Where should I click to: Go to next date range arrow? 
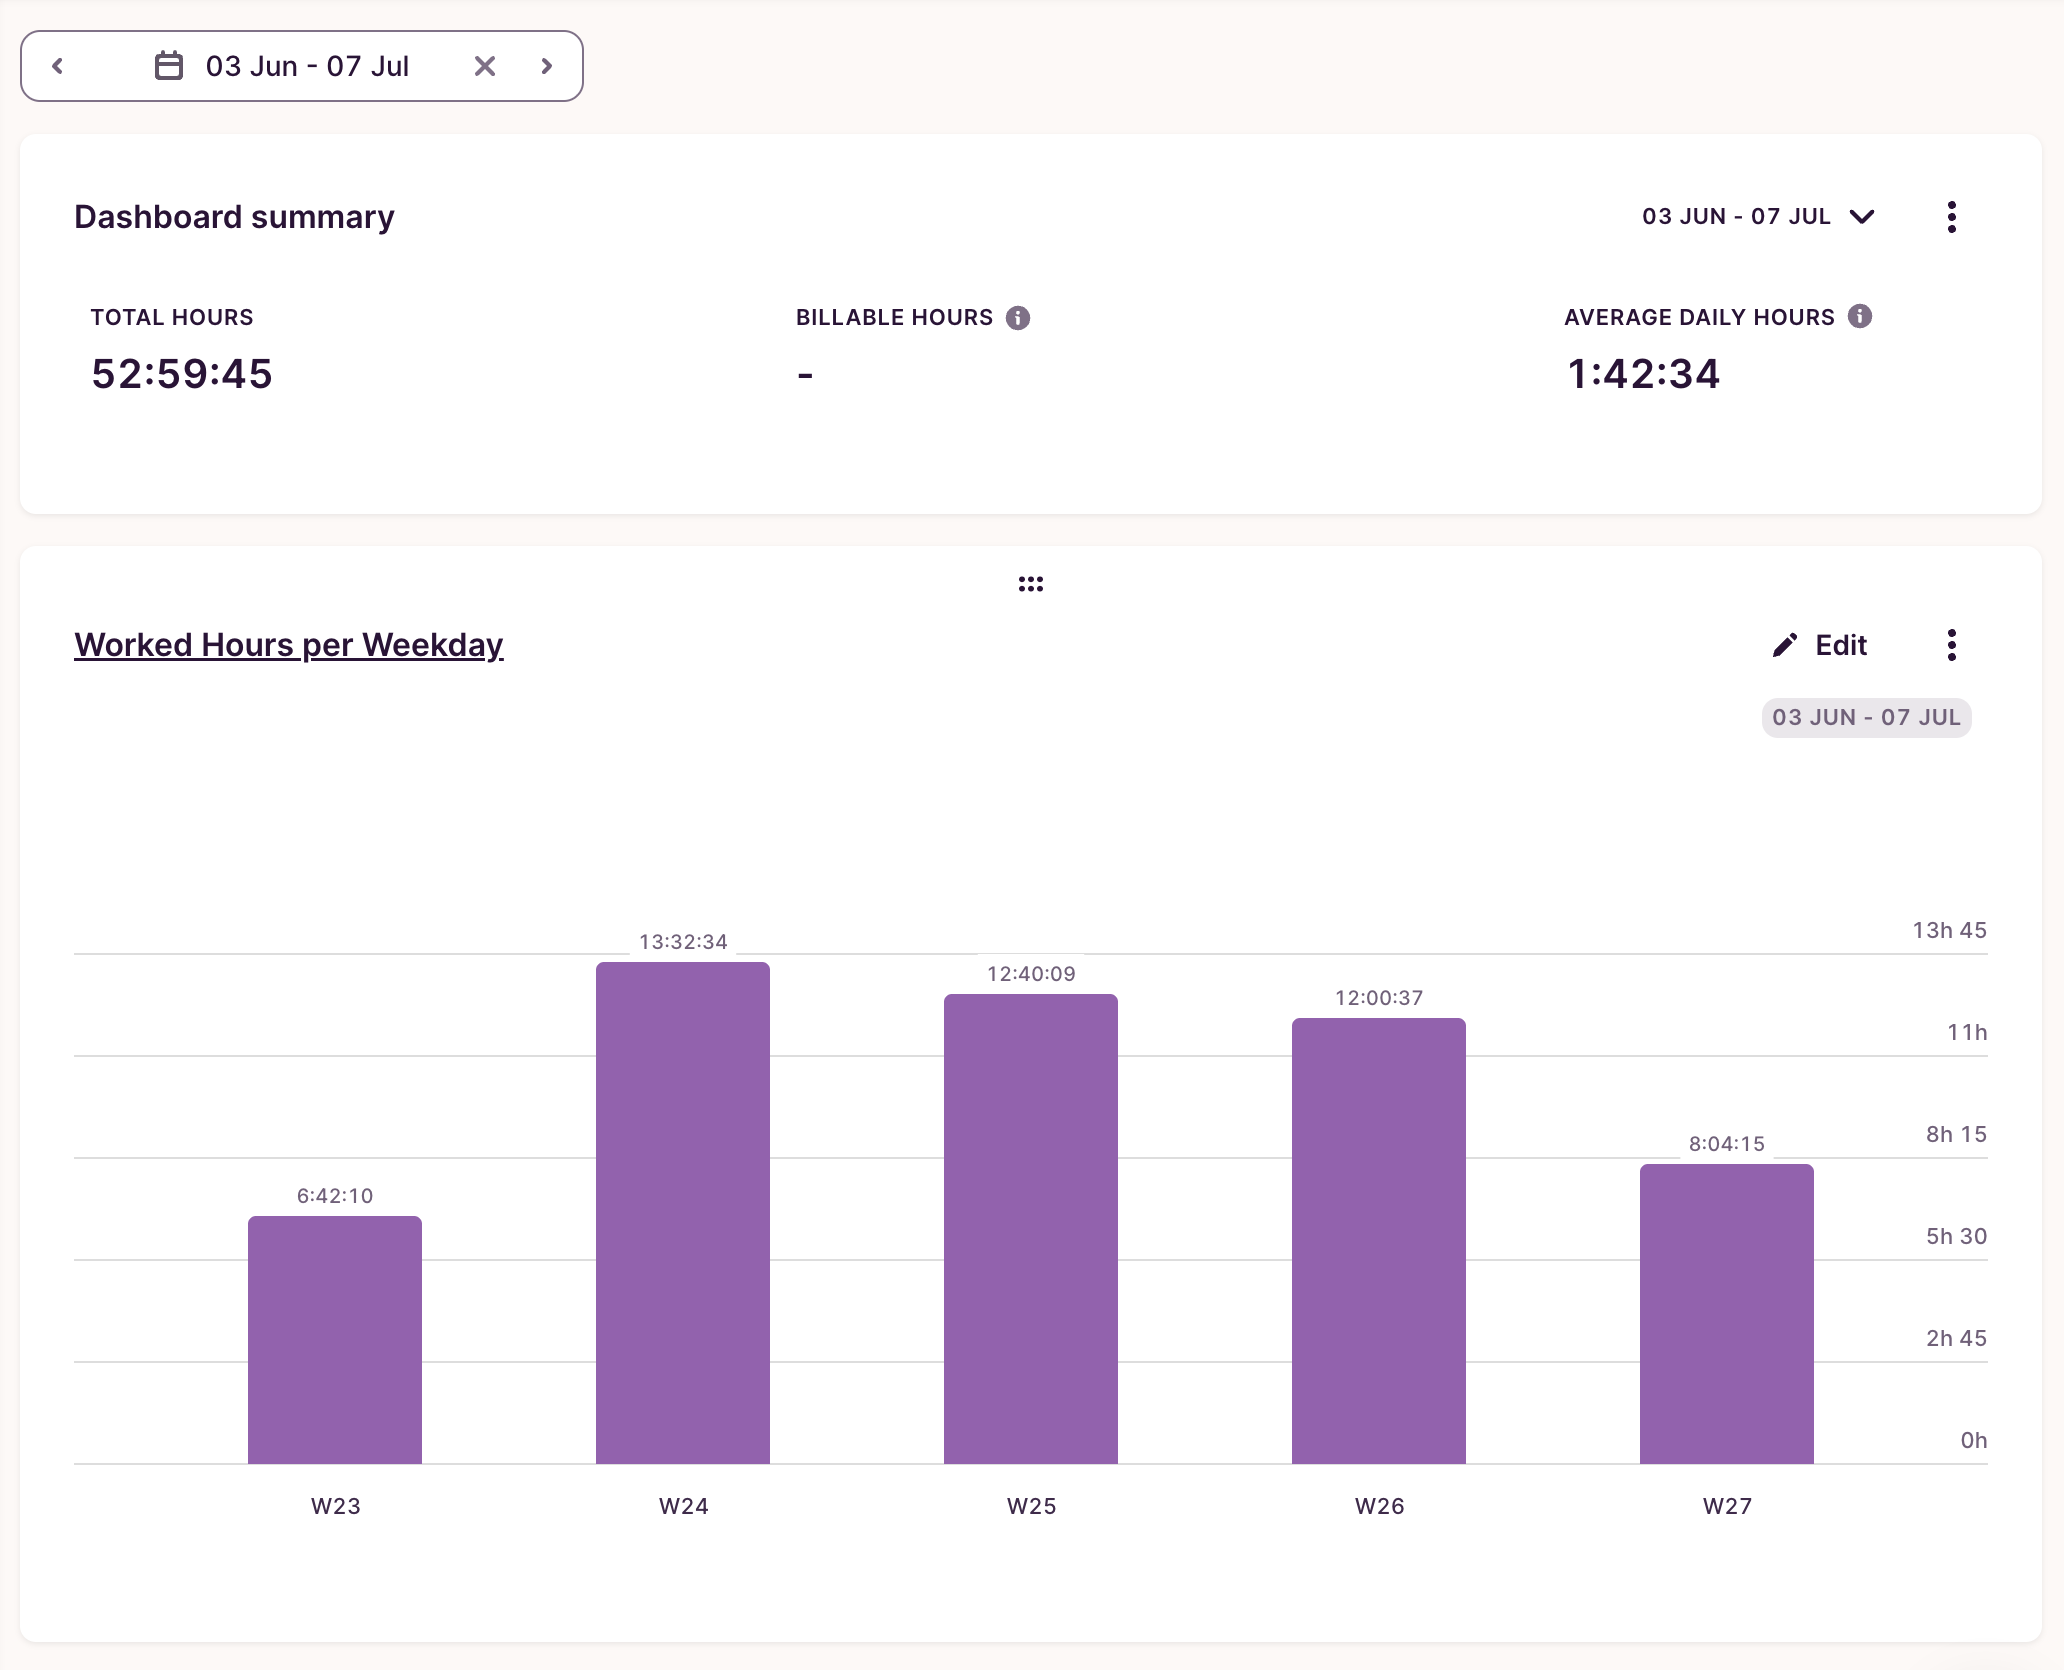(x=546, y=66)
